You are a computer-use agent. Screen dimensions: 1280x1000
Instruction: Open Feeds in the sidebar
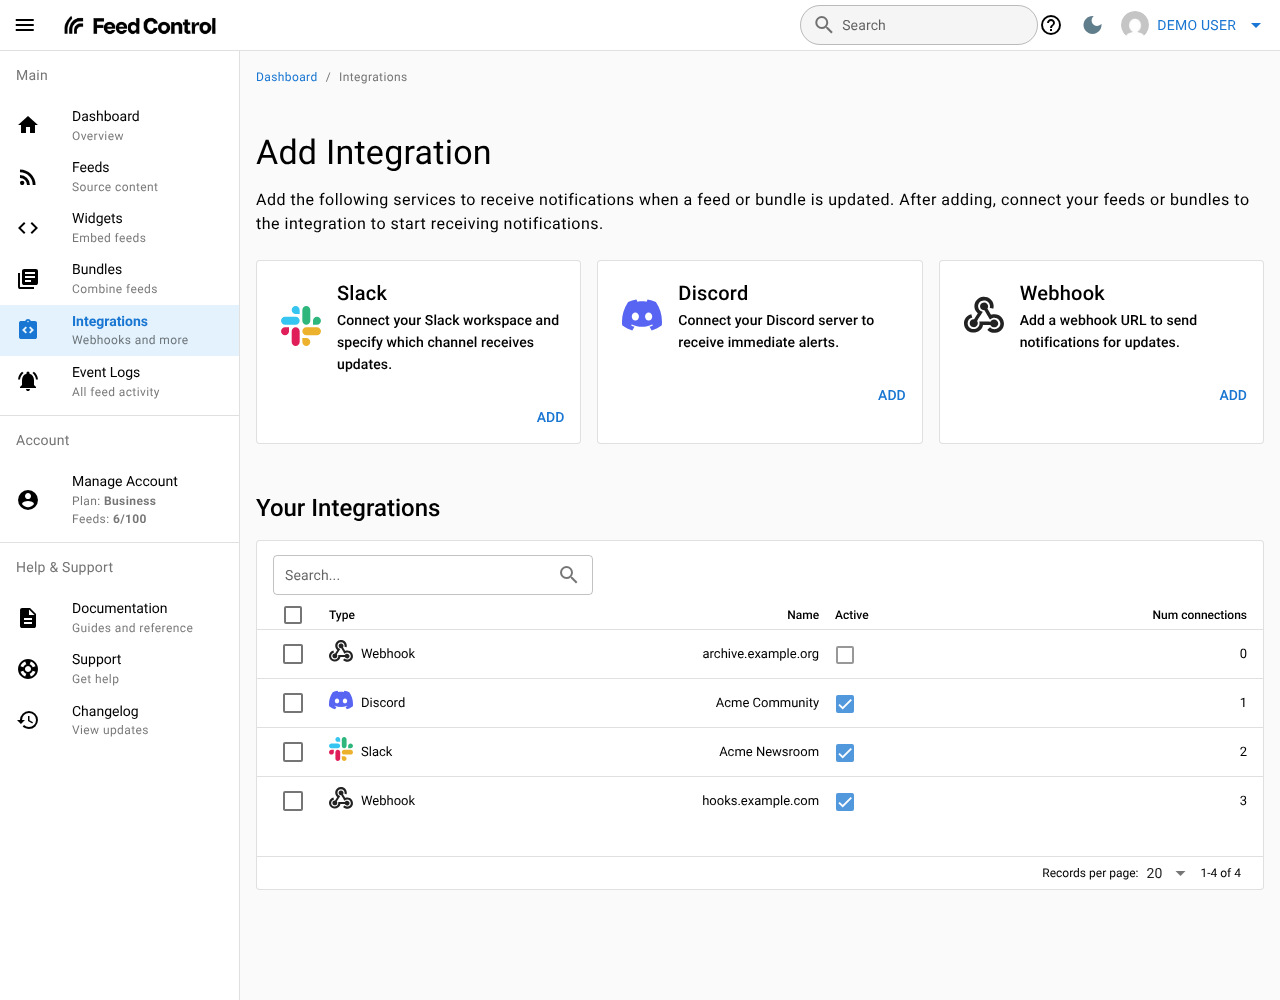click(120, 177)
